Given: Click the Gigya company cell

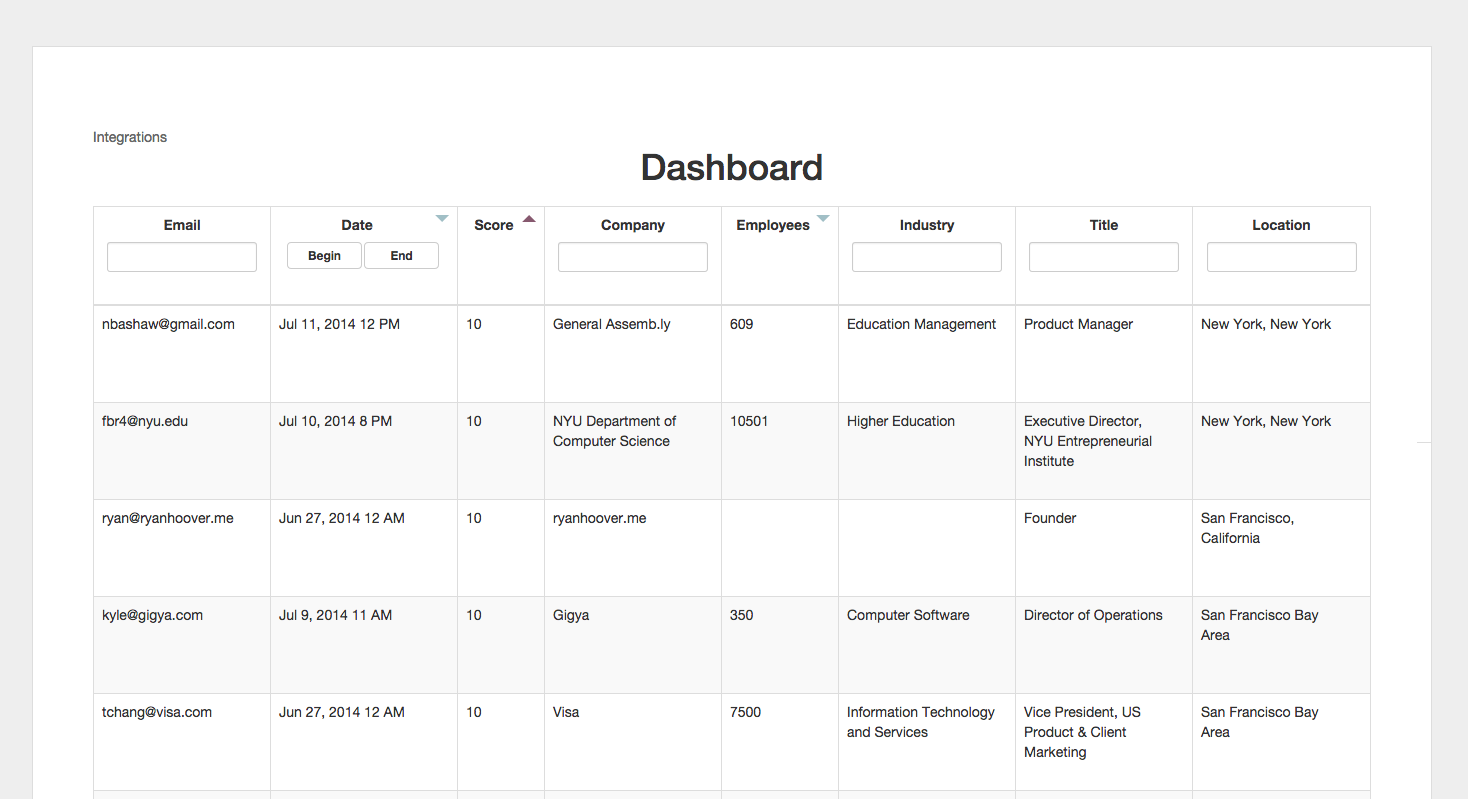Looking at the screenshot, I should click(571, 615).
